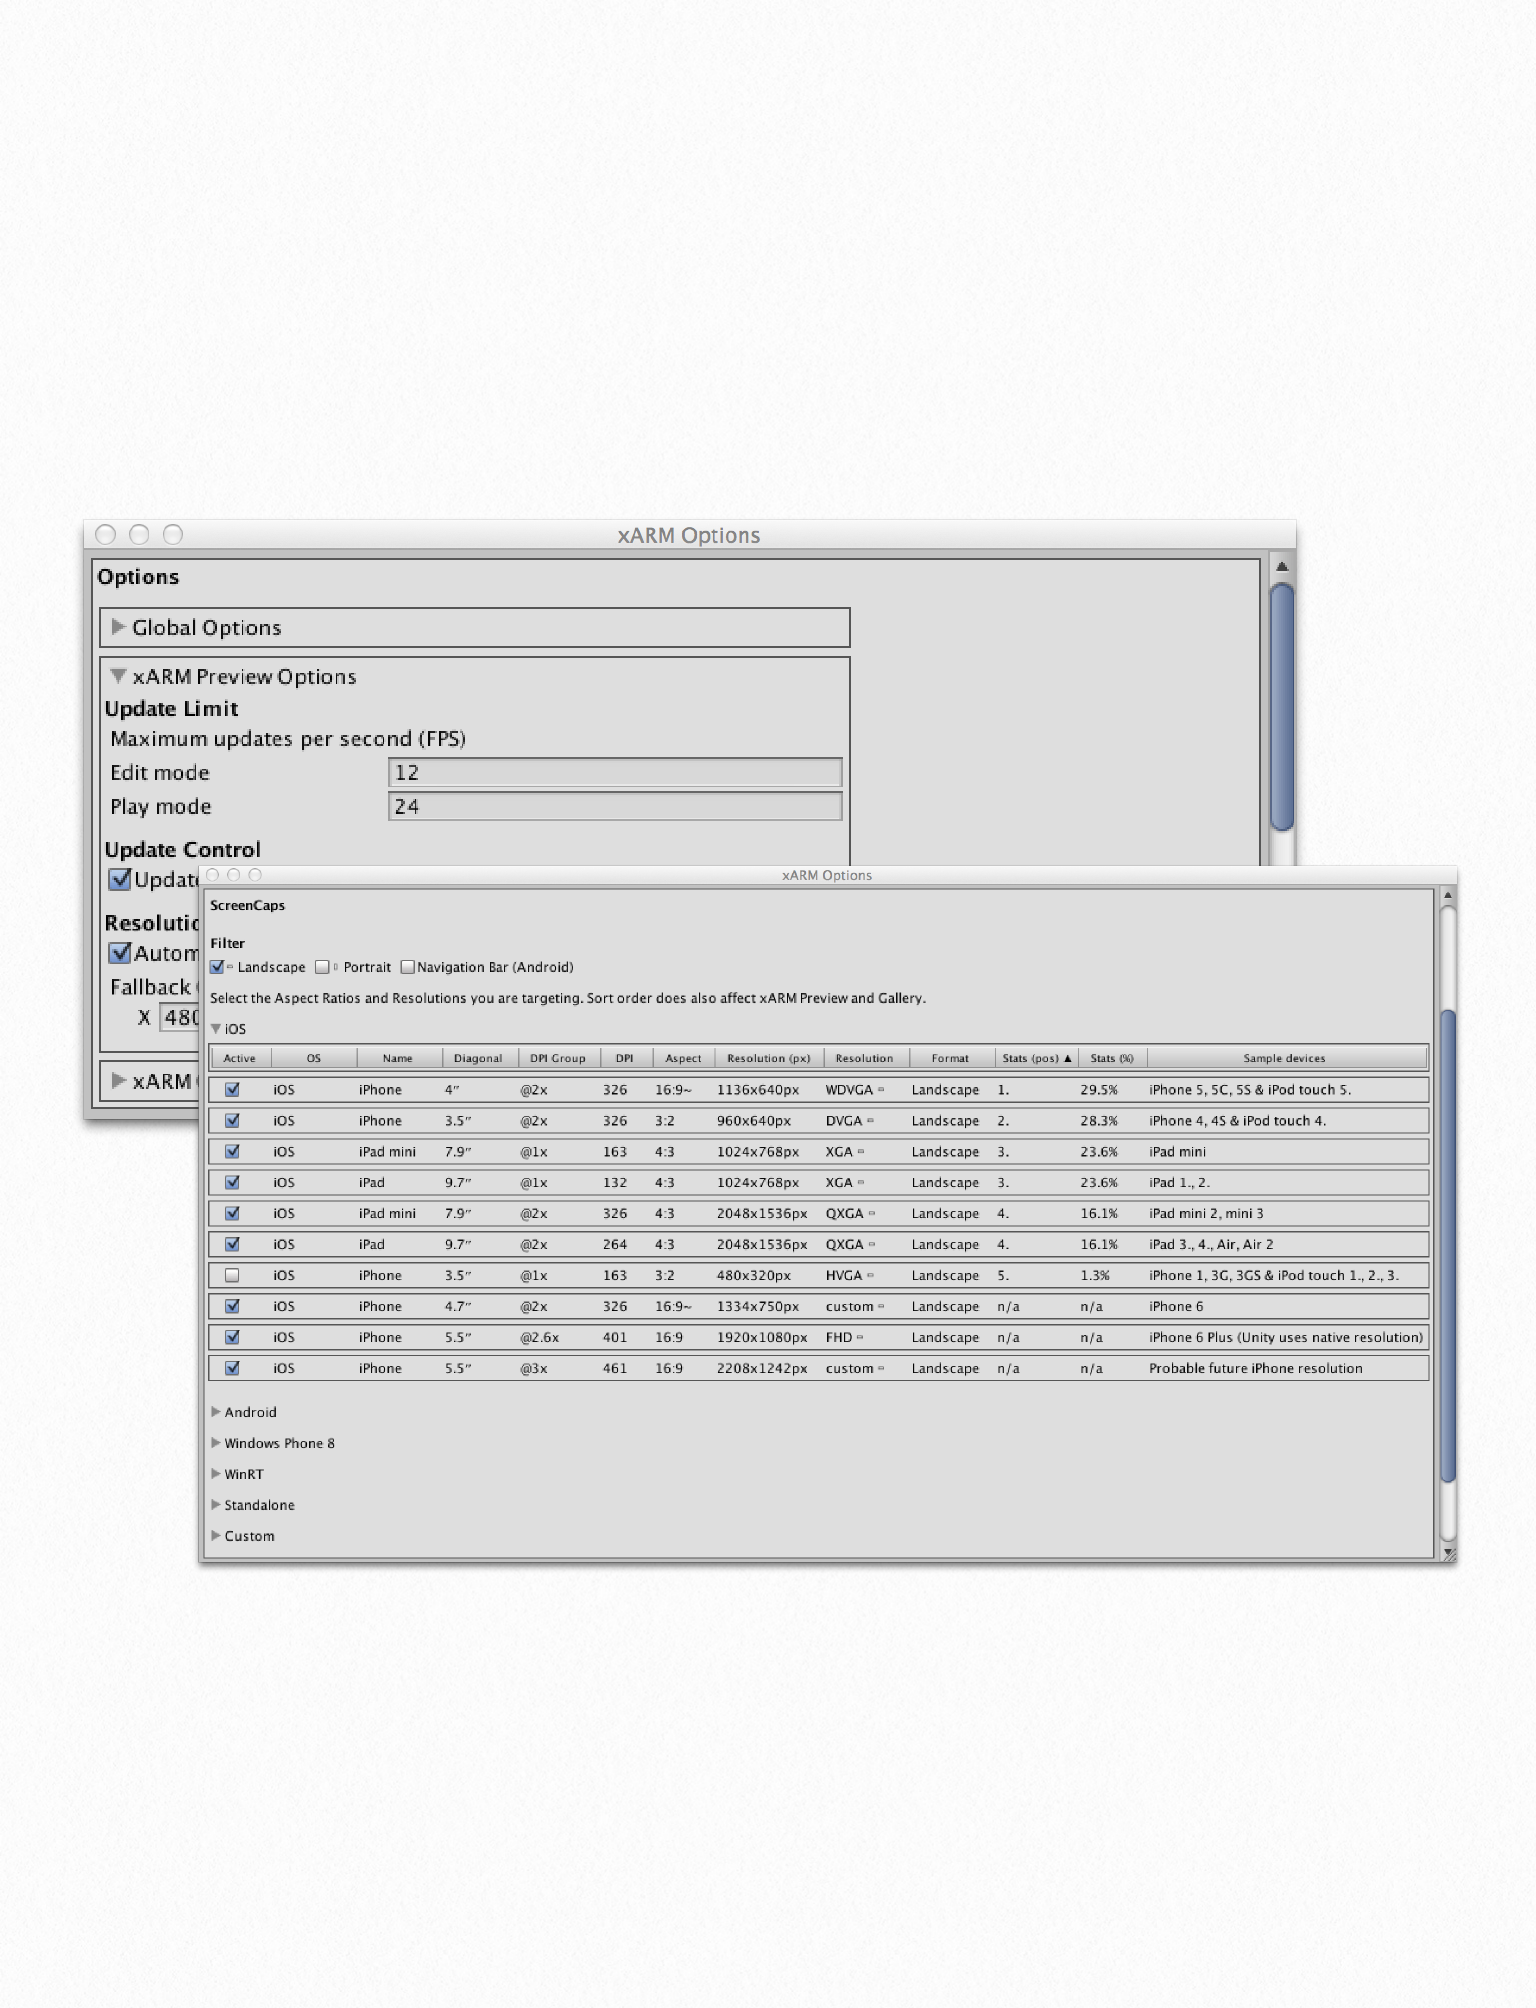The width and height of the screenshot is (1536, 2008).
Task: Click the Edit mode FPS field
Action: tap(615, 772)
